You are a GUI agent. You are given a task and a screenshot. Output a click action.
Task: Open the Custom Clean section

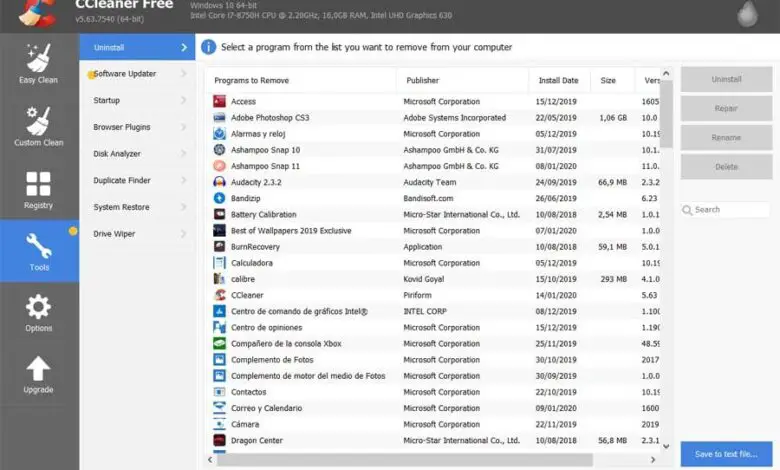coord(39,127)
